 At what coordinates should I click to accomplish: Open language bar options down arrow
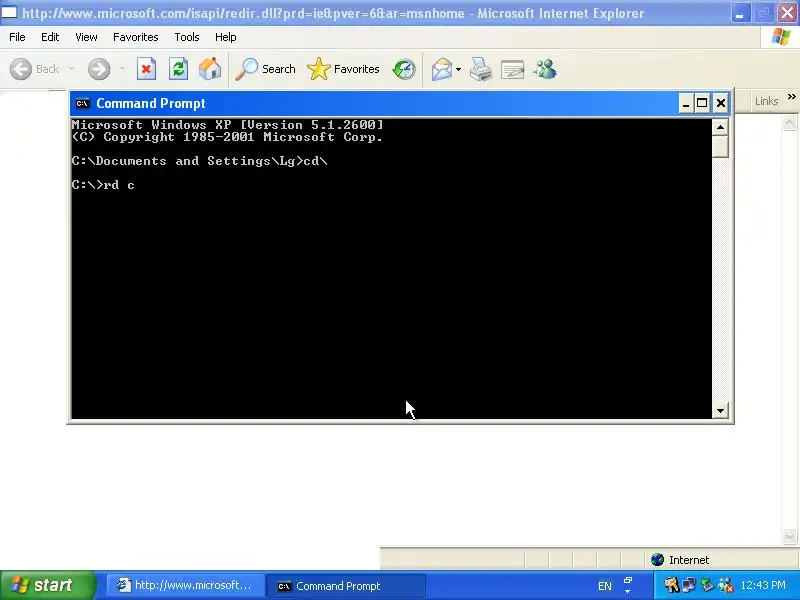(628, 592)
